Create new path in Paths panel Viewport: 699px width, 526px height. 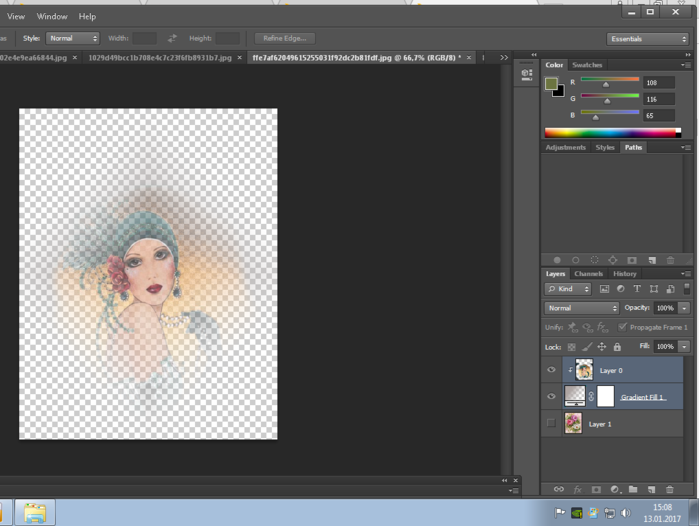652,260
